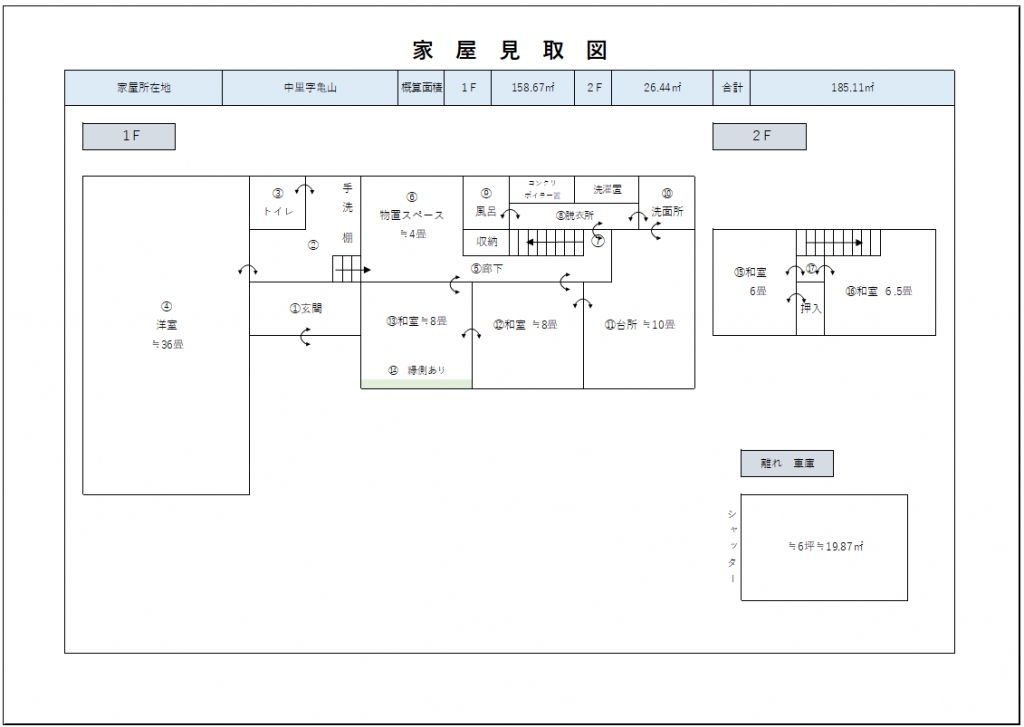
Task: Click the コンクリ ボイラー置 label
Action: pyautogui.click(x=542, y=189)
